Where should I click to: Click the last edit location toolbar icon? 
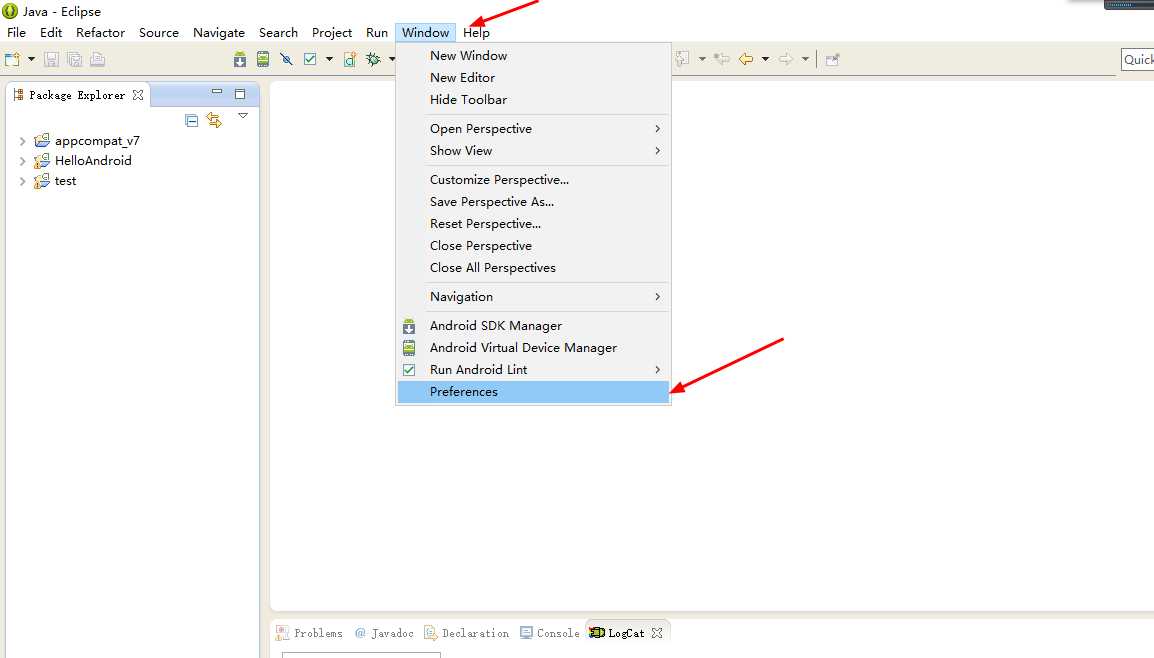click(721, 59)
